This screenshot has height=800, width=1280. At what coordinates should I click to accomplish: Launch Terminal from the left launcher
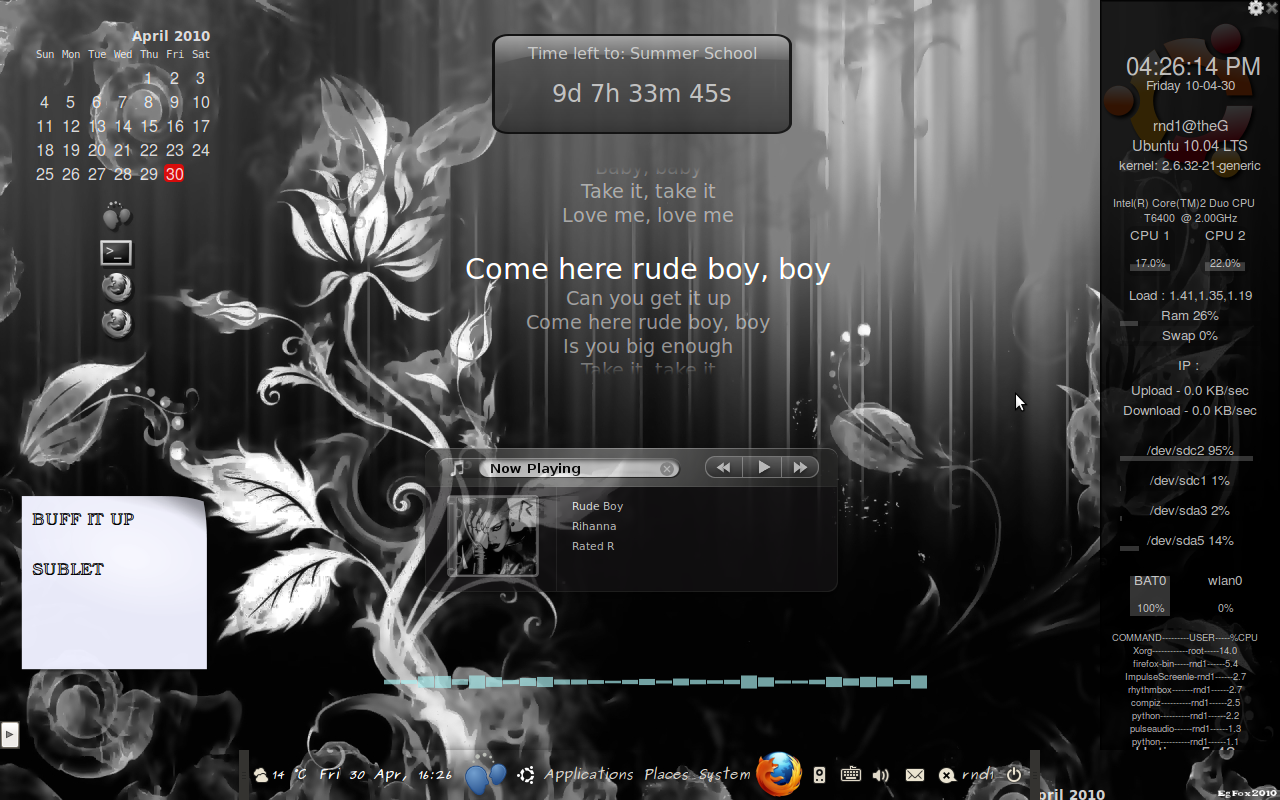(116, 252)
